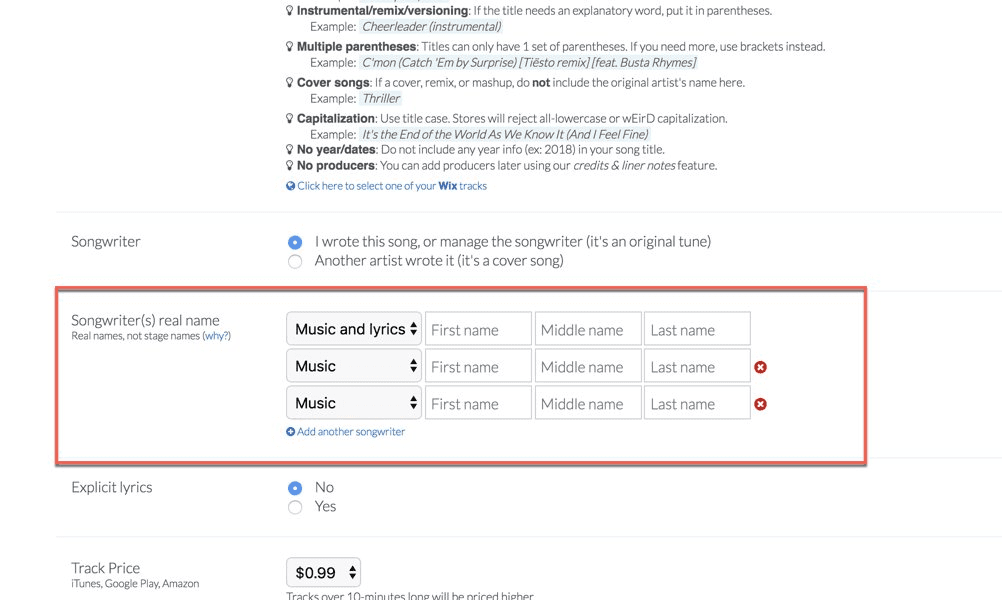Focus Middle name field of third songwriter

[588, 404]
